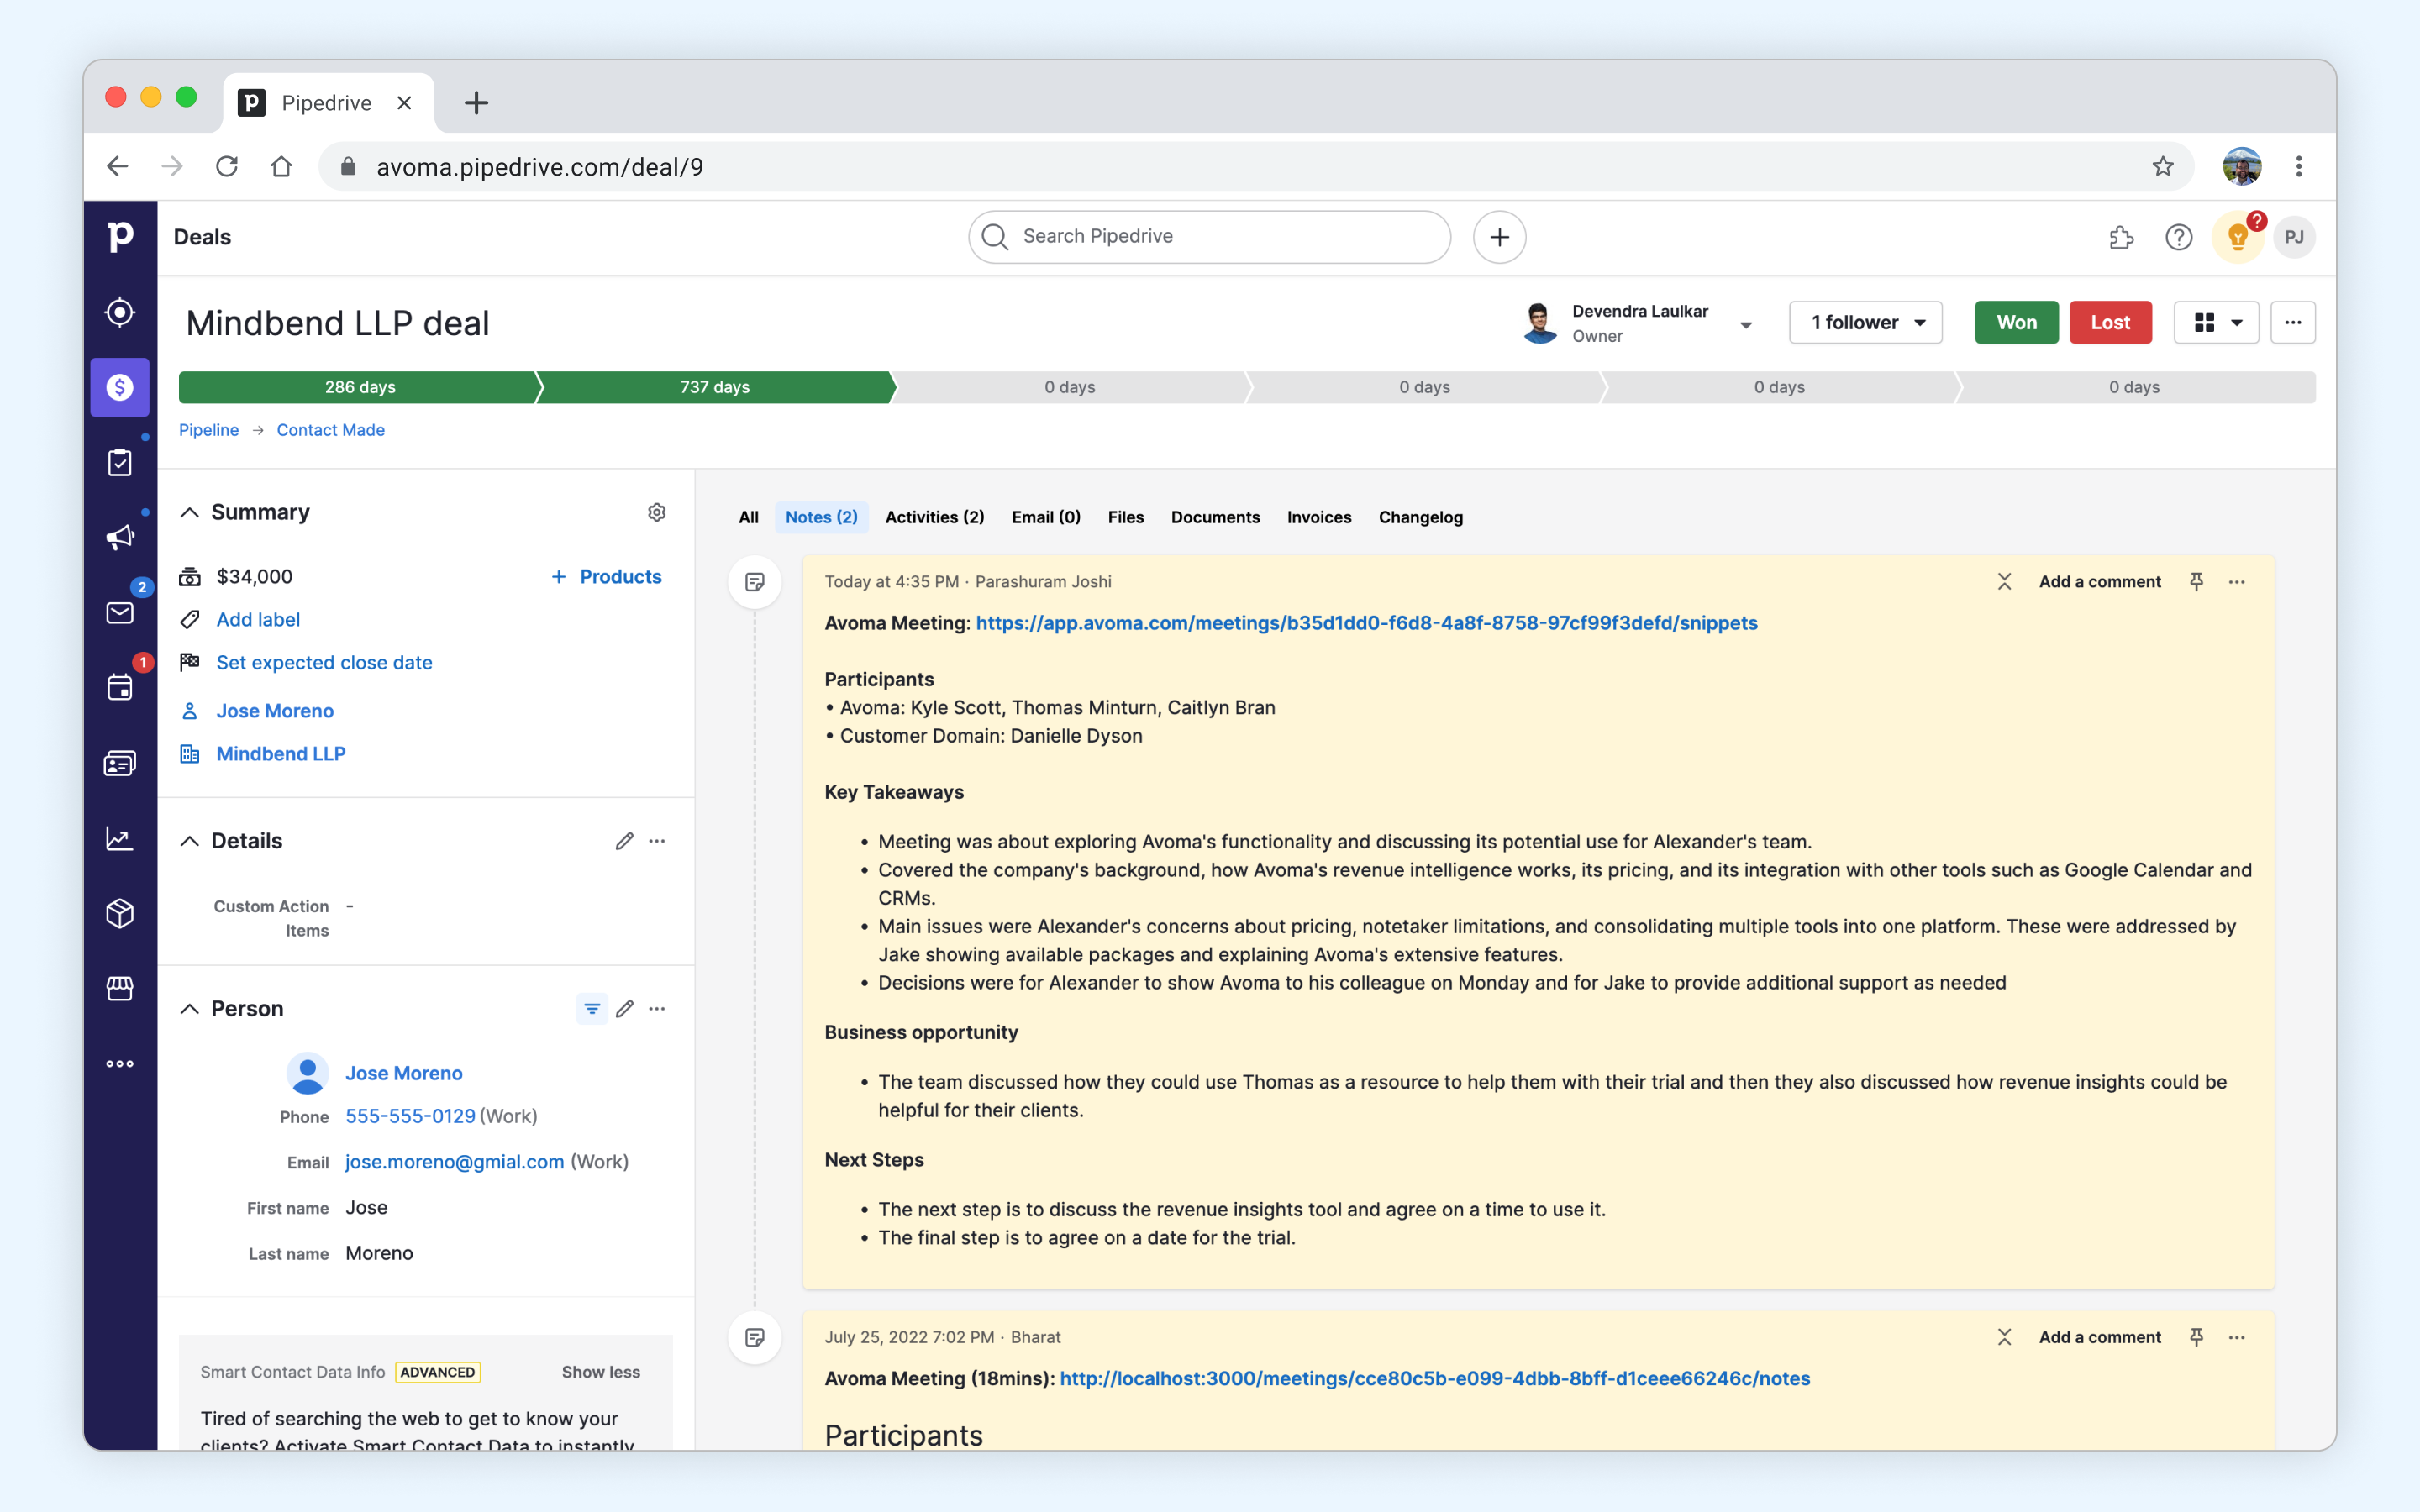Screen dimensions: 2420x1512
Task: Click Add label
Action: tap(258, 620)
